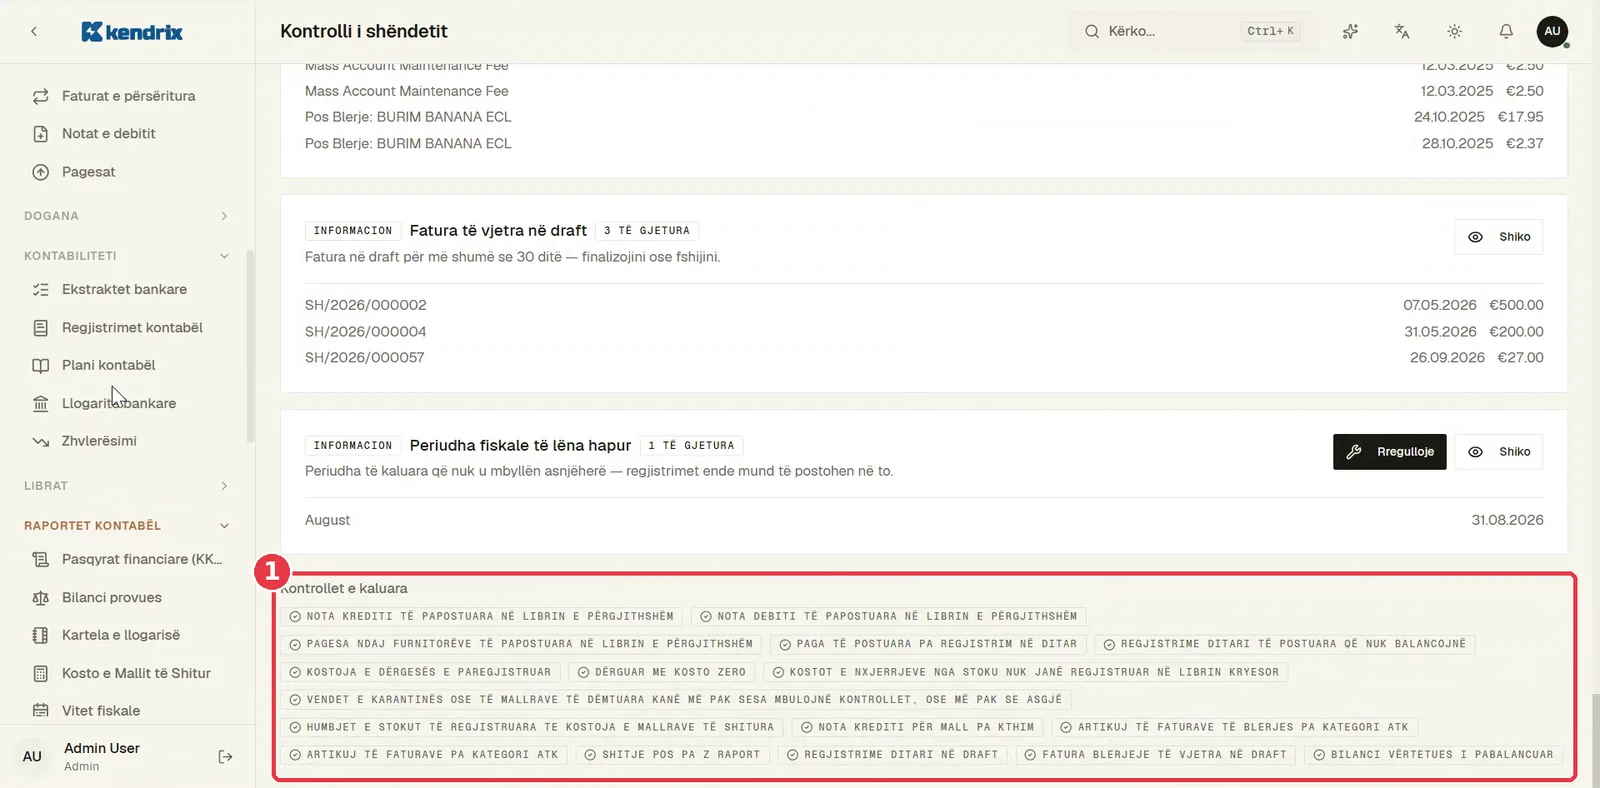This screenshot has height=788, width=1600.
Task: Click the Kosto e Mallit të Shitur icon
Action: [41, 673]
